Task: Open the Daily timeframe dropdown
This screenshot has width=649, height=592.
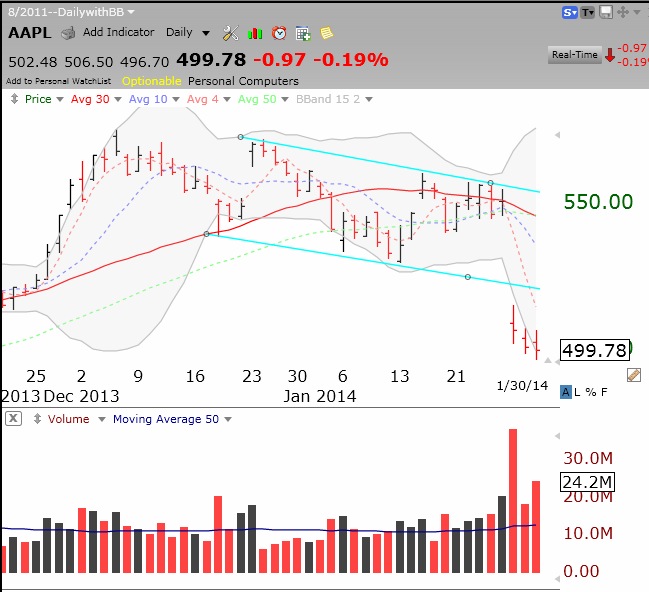Action: tap(187, 32)
